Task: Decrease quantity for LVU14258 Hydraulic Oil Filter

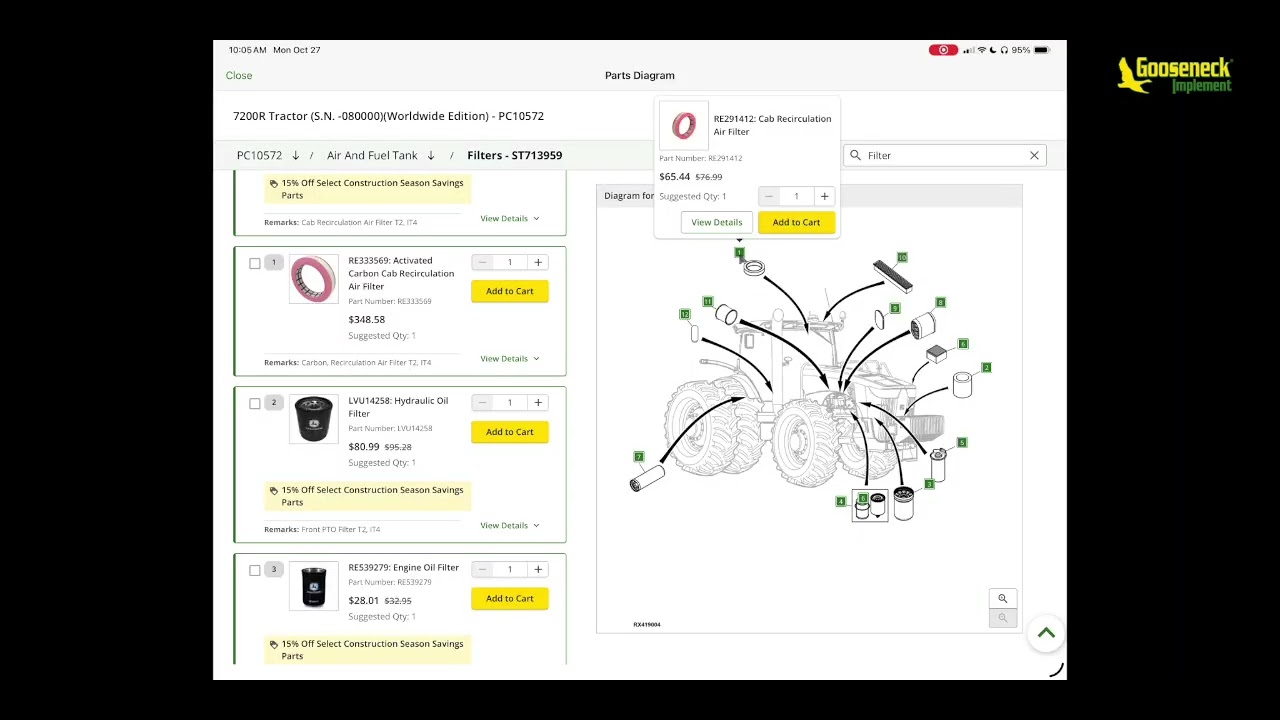Action: 482,403
